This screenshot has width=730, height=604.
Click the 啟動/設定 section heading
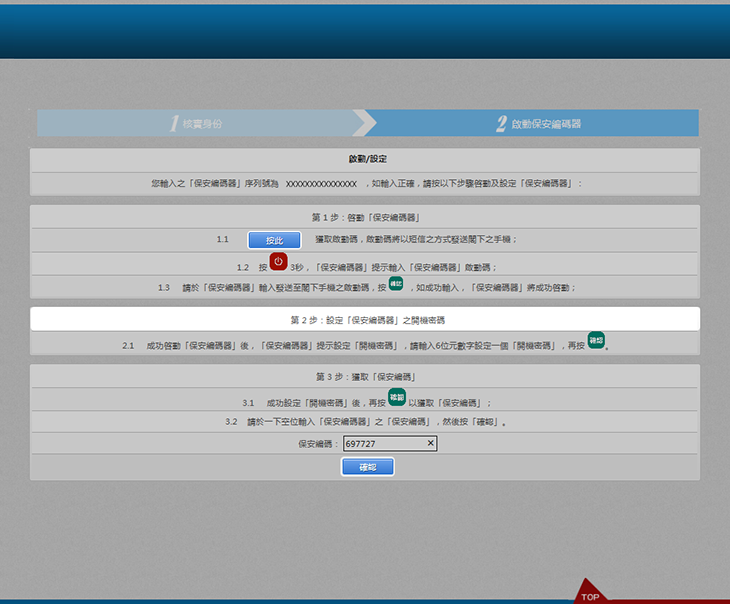tap(366, 159)
